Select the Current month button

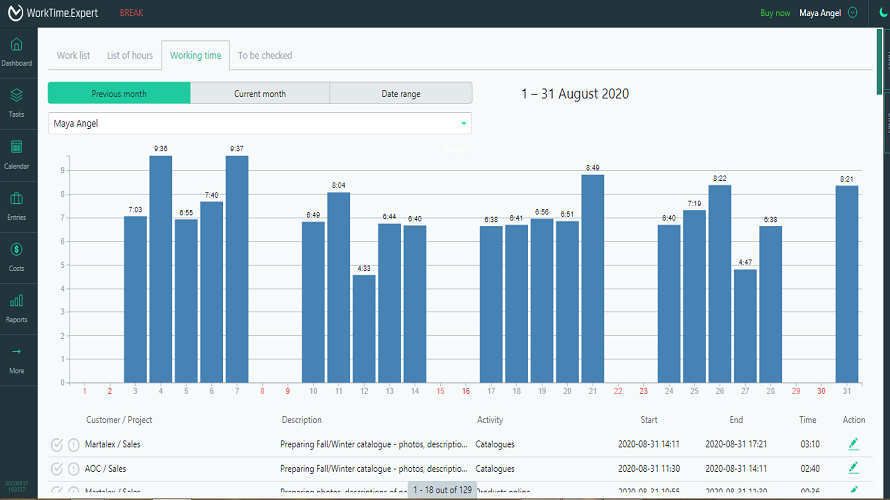(x=260, y=94)
